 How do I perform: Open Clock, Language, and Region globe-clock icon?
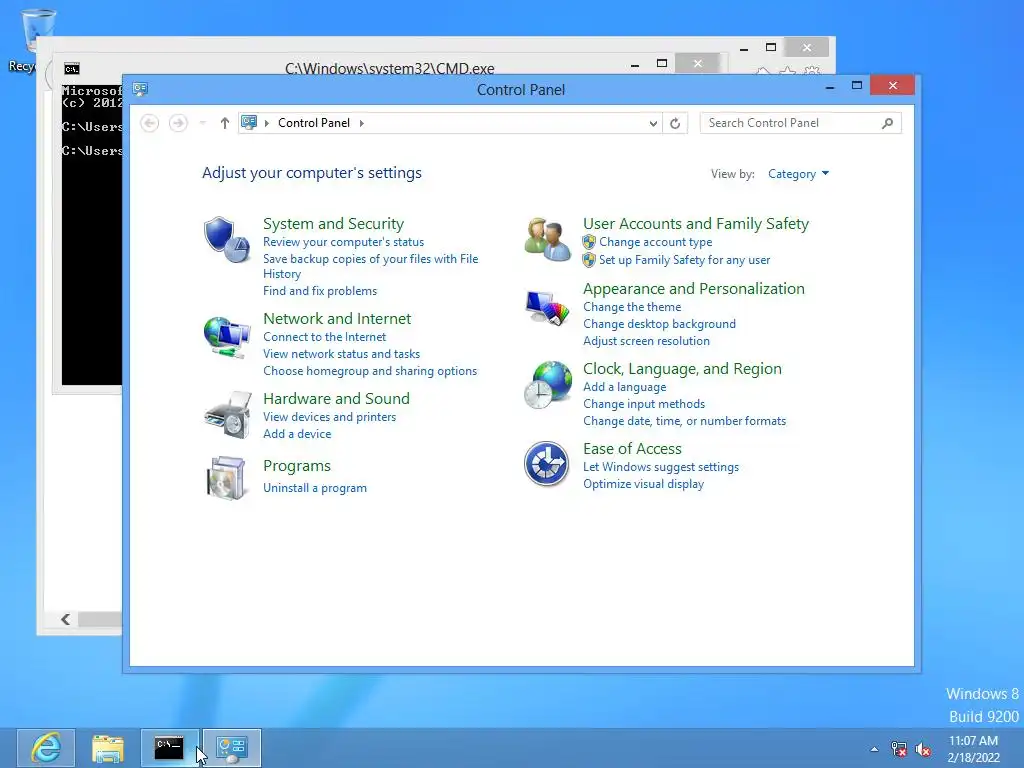548,385
